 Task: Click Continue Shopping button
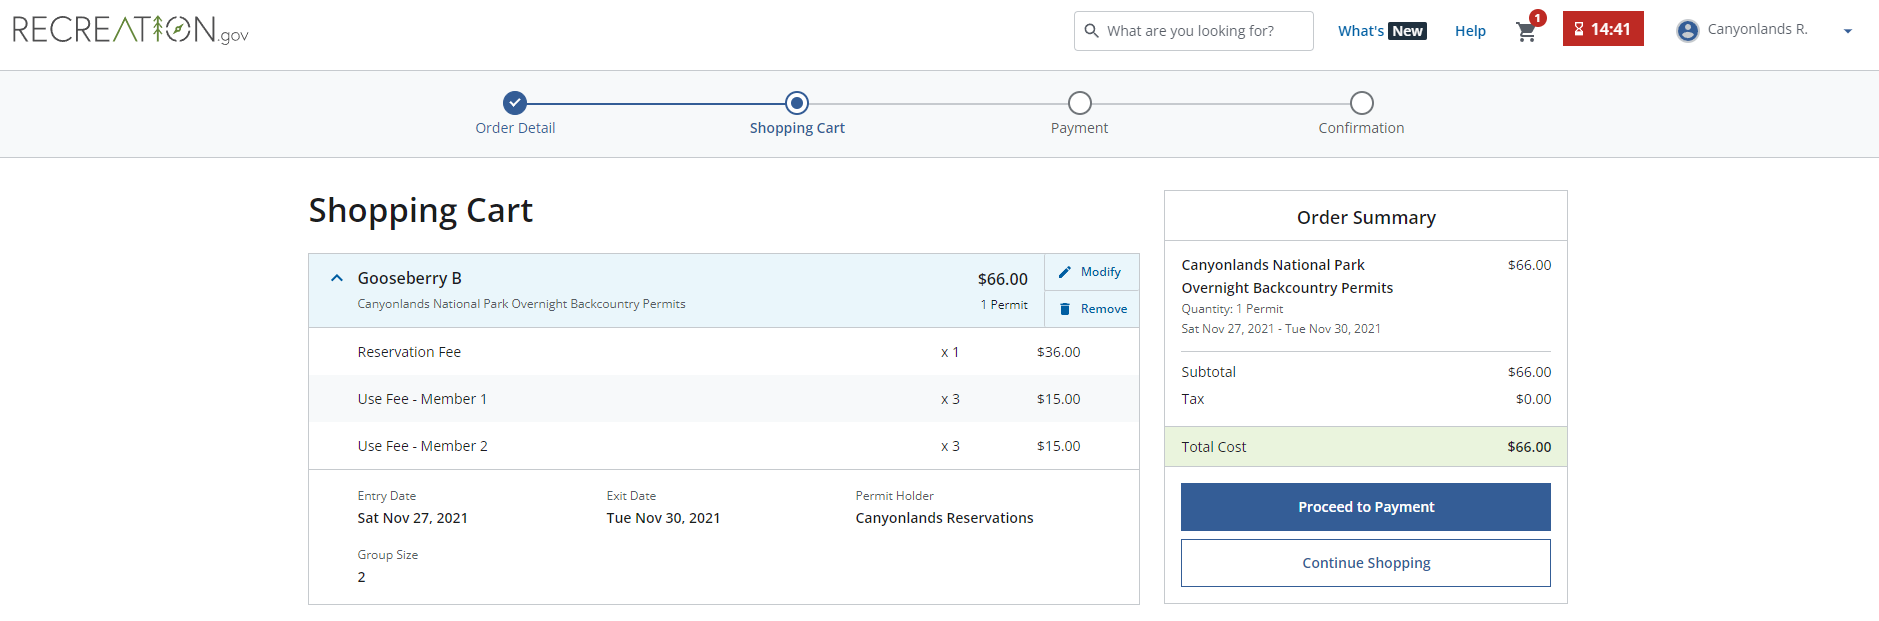1366,563
